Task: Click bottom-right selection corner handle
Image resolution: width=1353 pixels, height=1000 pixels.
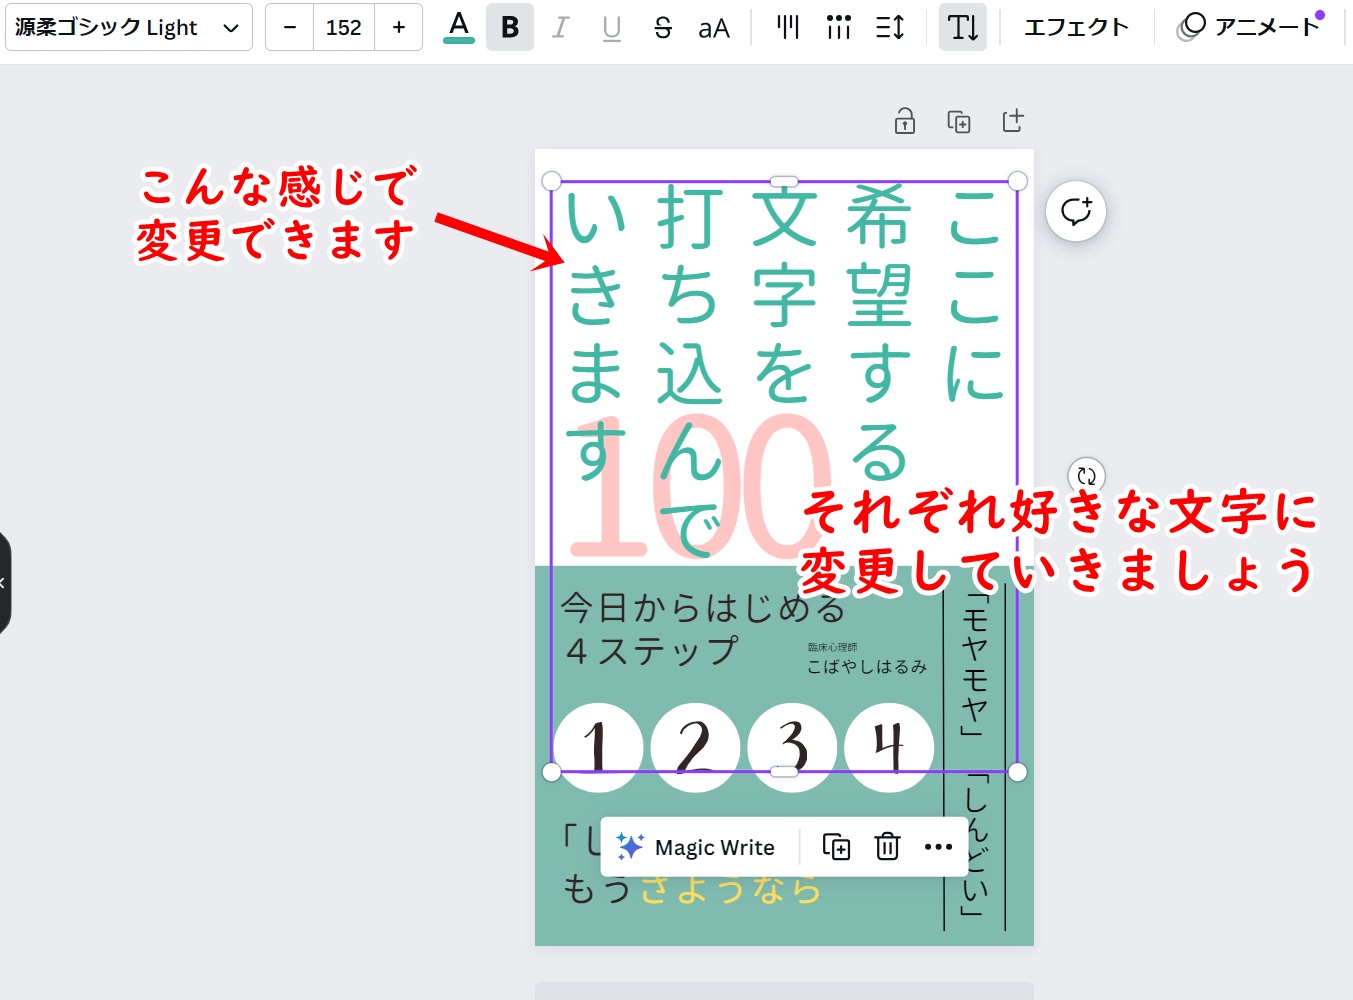Action: pyautogui.click(x=1017, y=772)
